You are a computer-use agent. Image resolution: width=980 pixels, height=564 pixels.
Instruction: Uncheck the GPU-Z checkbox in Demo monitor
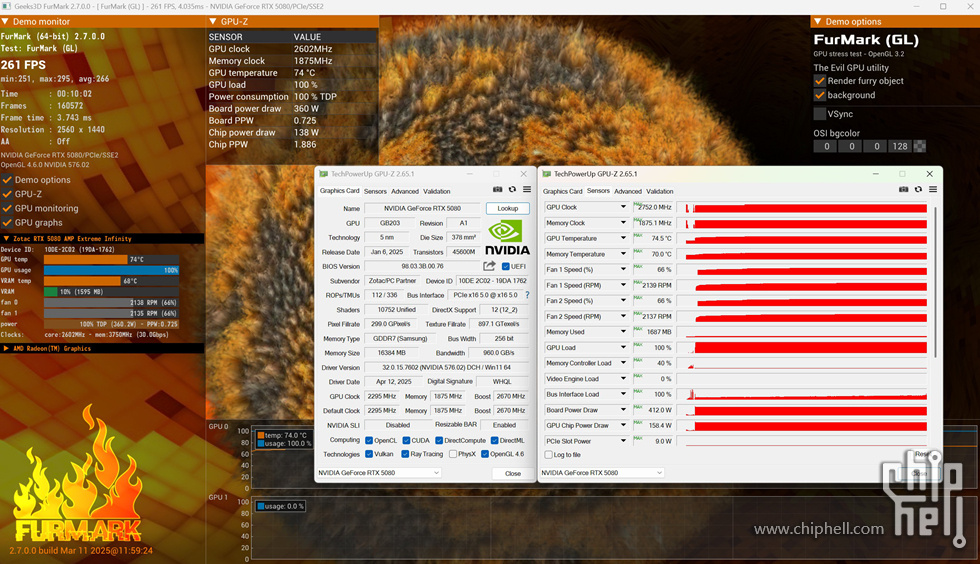pos(8,194)
